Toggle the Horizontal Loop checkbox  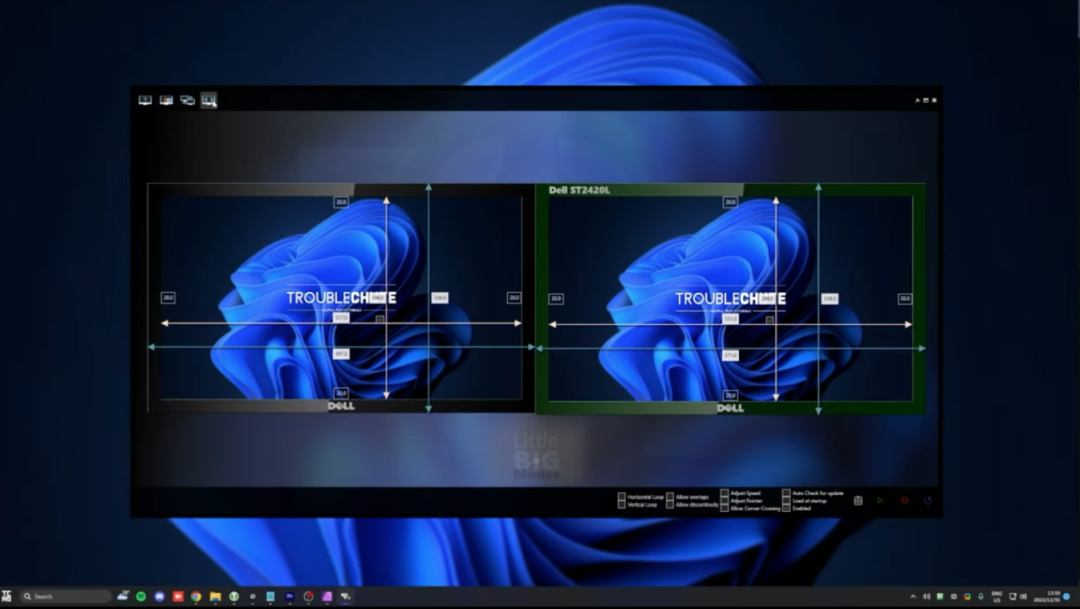621,497
